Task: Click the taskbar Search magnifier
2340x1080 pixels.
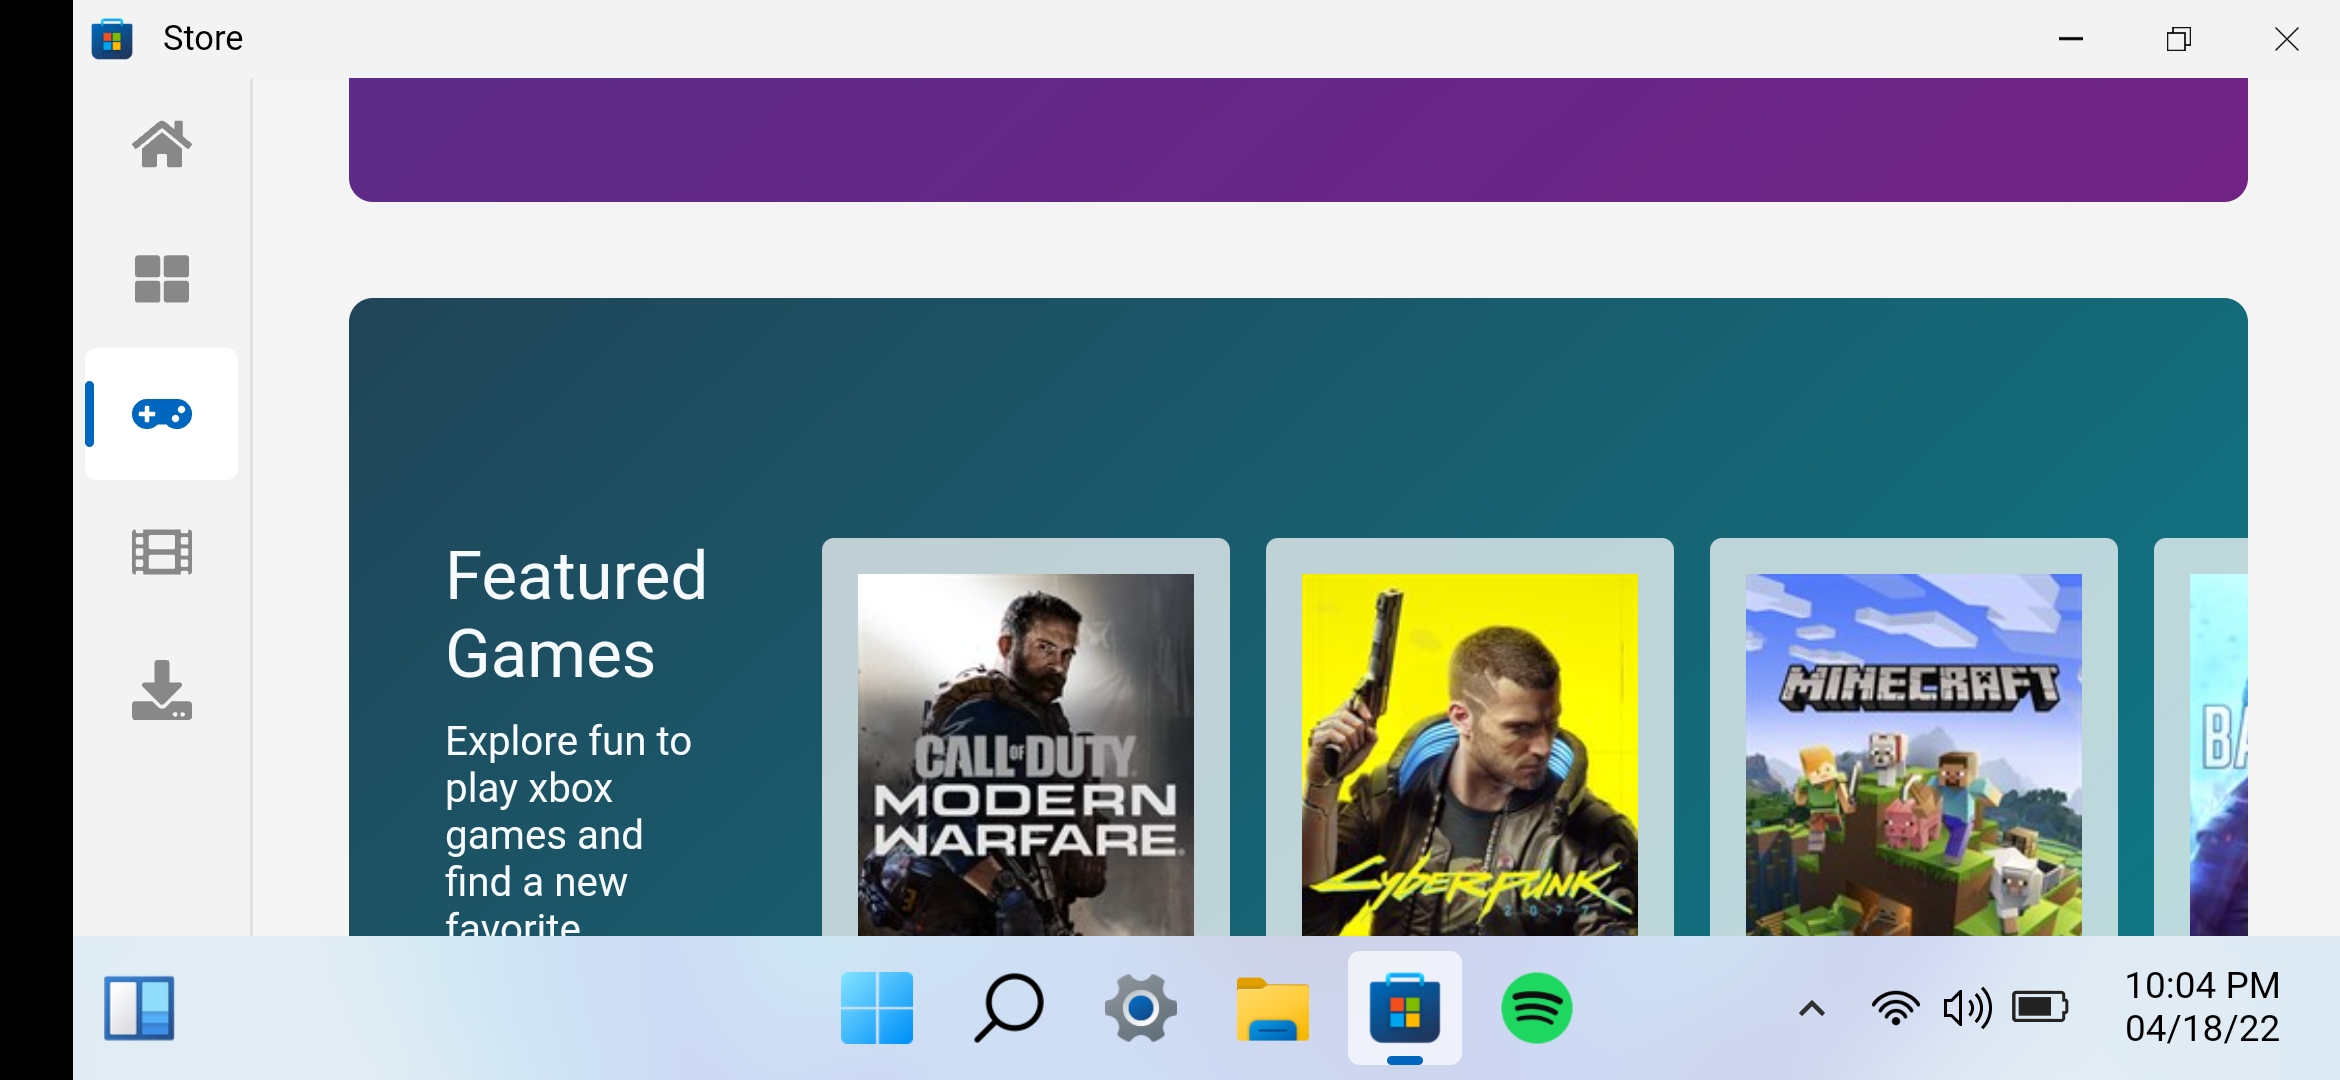Action: click(1009, 1008)
